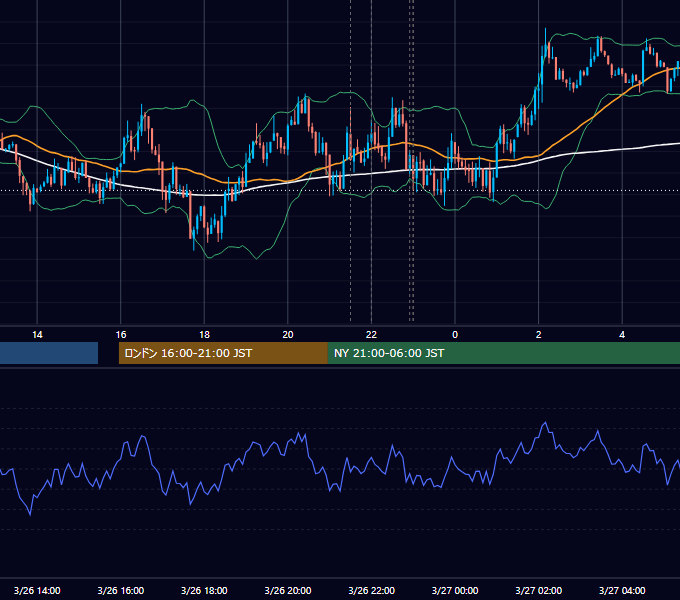
Task: Click the '3/27 00:00' time label
Action: pyautogui.click(x=455, y=590)
